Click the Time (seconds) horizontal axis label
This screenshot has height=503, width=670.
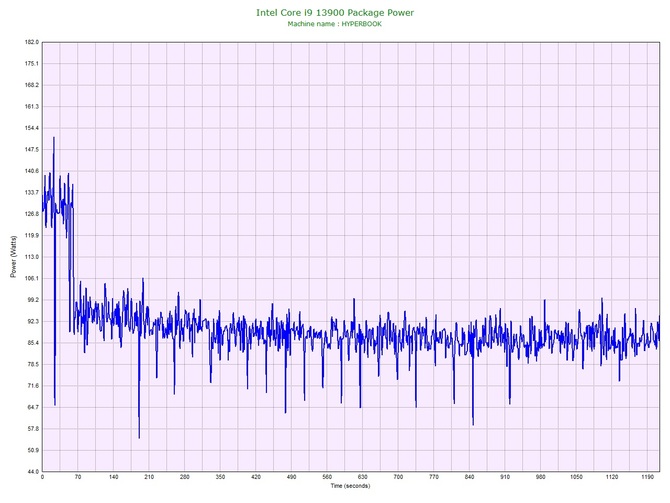351,486
